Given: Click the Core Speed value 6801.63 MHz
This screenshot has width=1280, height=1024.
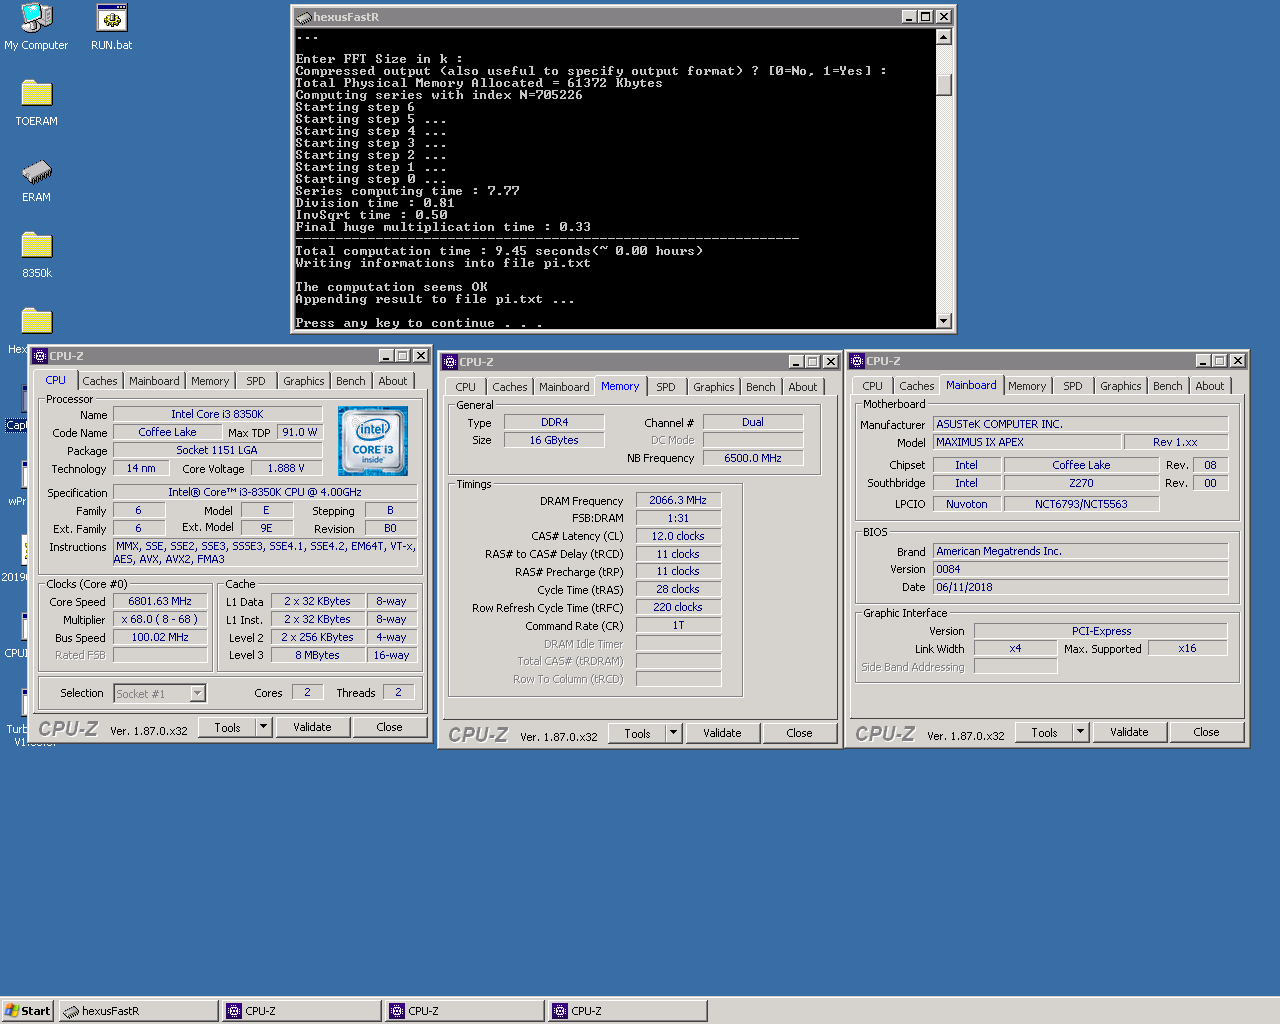Looking at the screenshot, I should (160, 601).
